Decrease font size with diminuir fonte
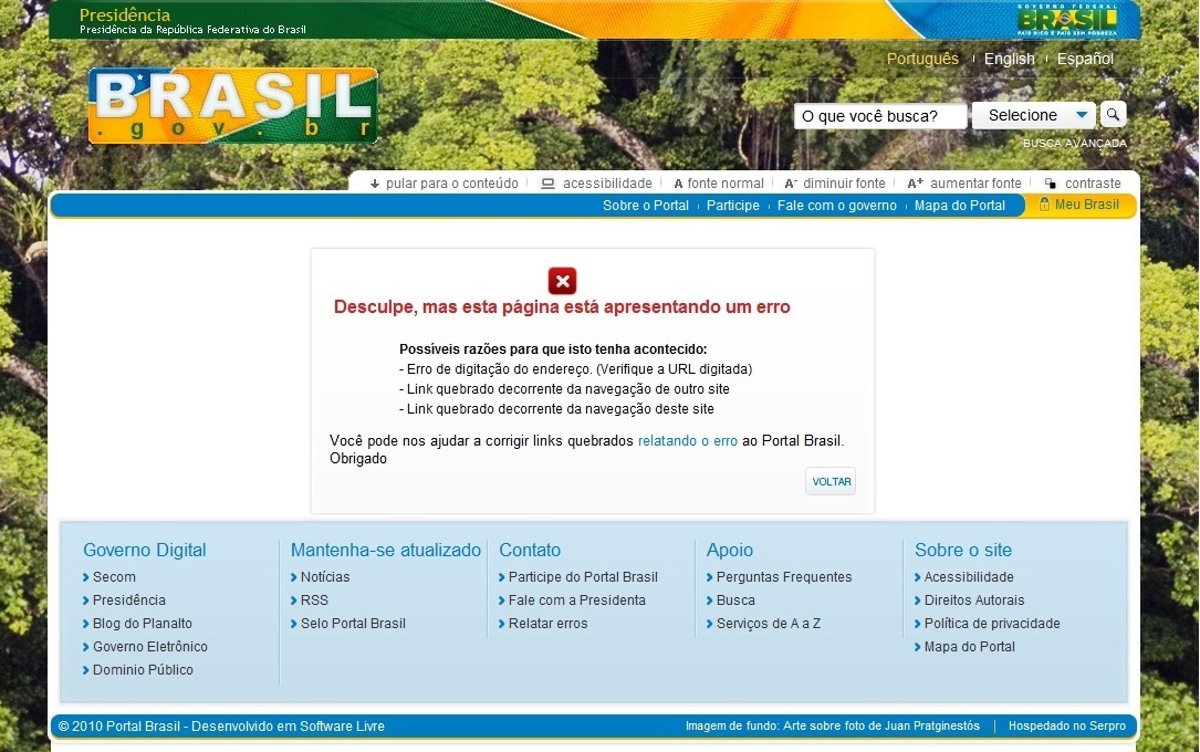Image resolution: width=1200 pixels, height=752 pixels. [x=835, y=183]
